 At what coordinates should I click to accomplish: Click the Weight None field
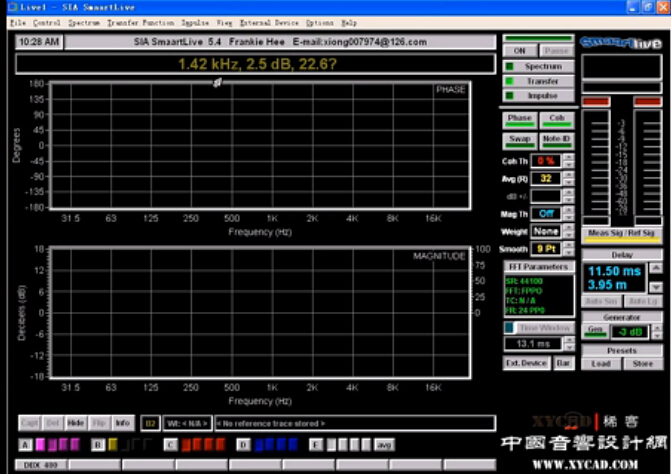(x=546, y=231)
